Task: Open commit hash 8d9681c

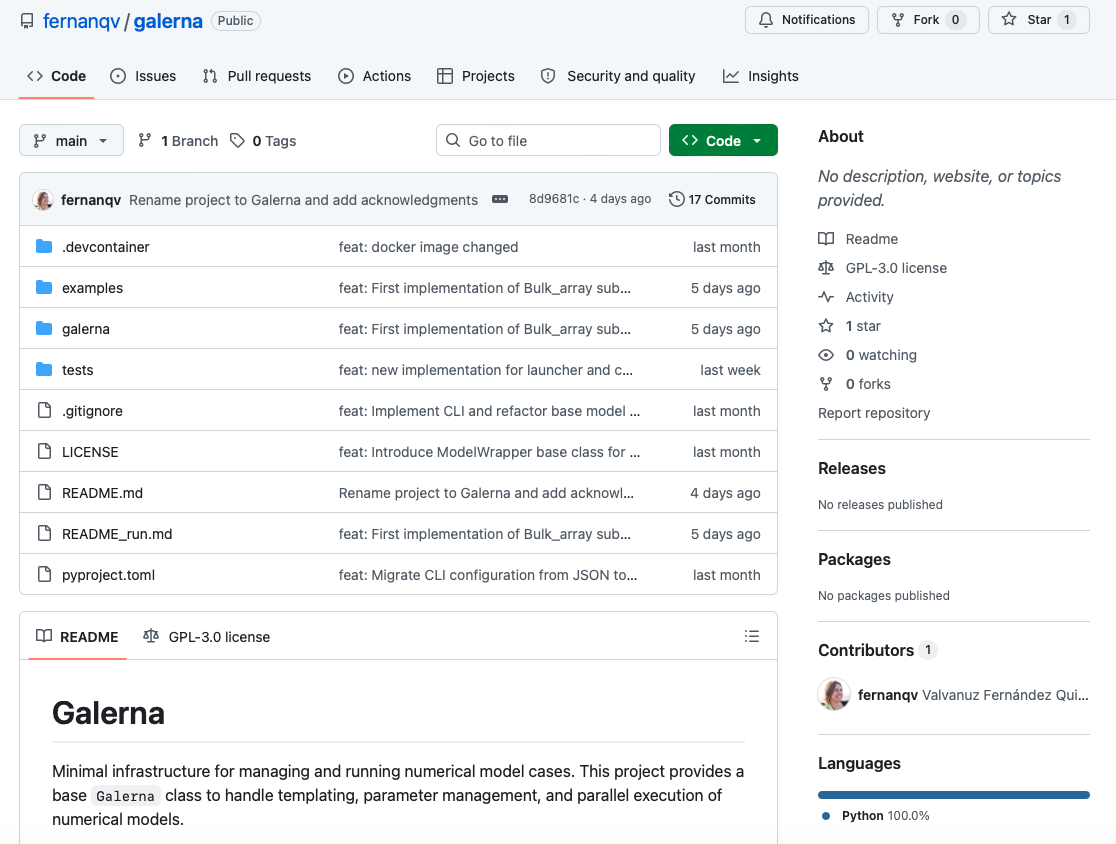Action: (554, 199)
